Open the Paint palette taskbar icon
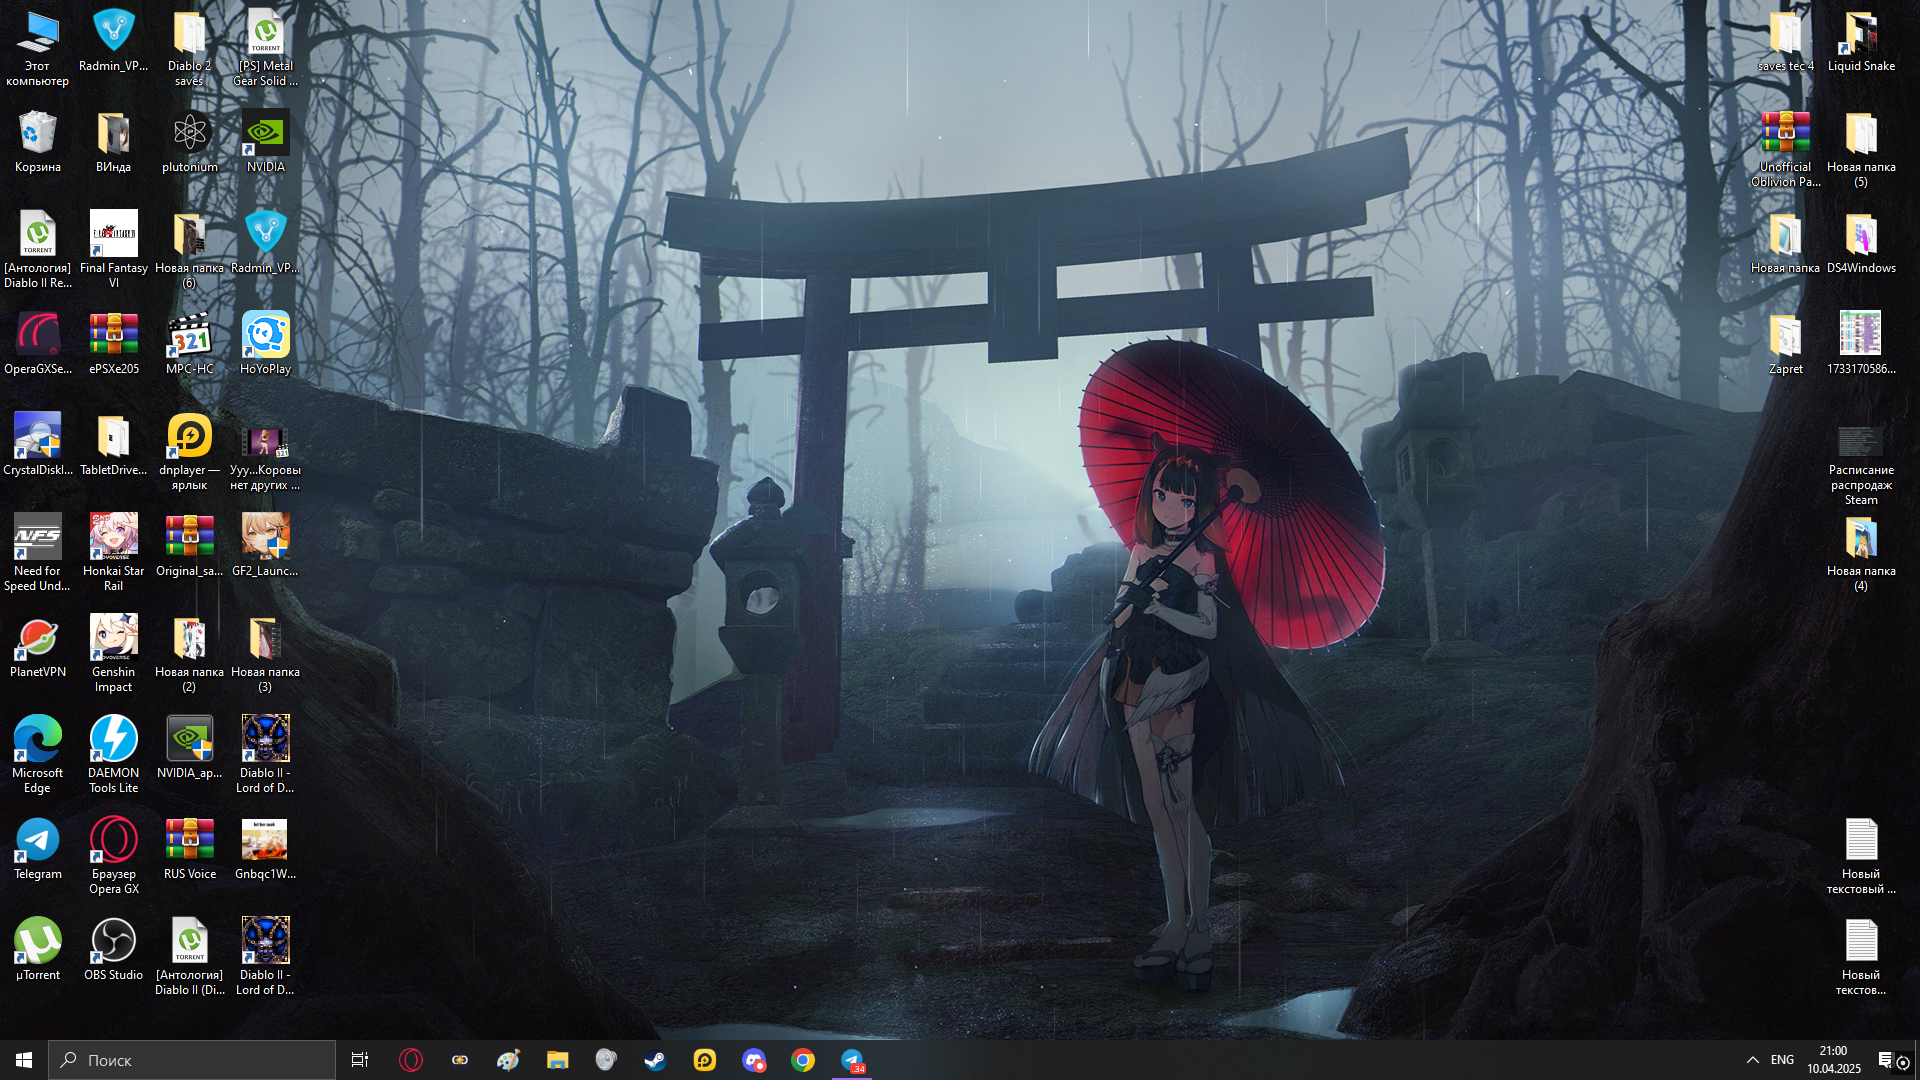This screenshot has width=1920, height=1080. (508, 1060)
